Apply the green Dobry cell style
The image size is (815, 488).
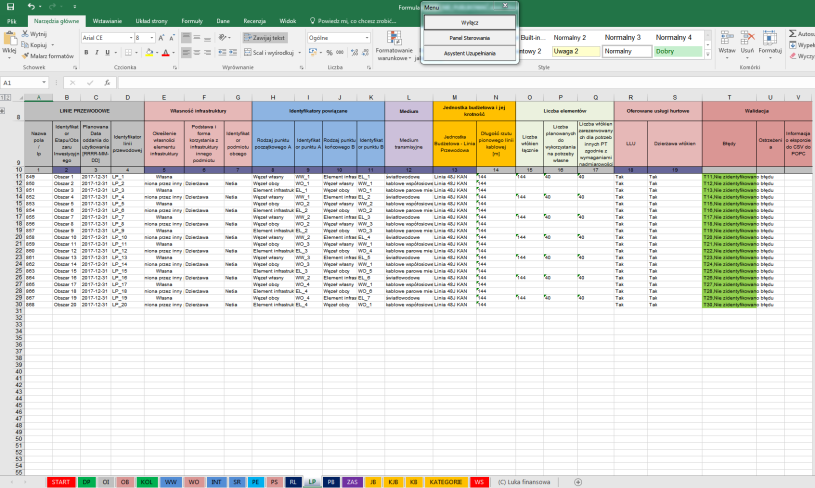[x=678, y=51]
